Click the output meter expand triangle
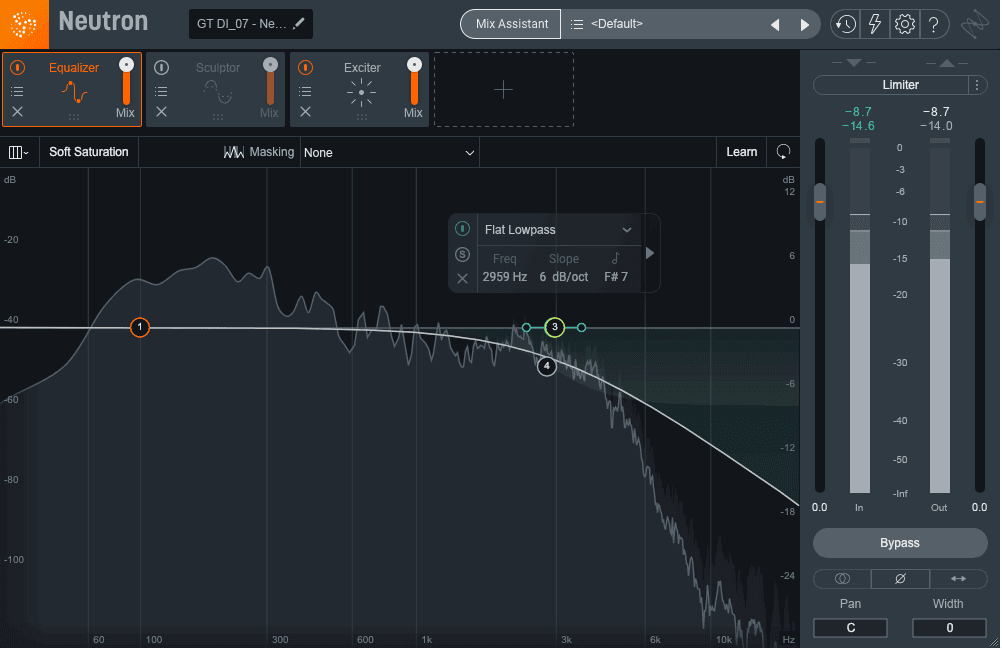 pos(947,63)
